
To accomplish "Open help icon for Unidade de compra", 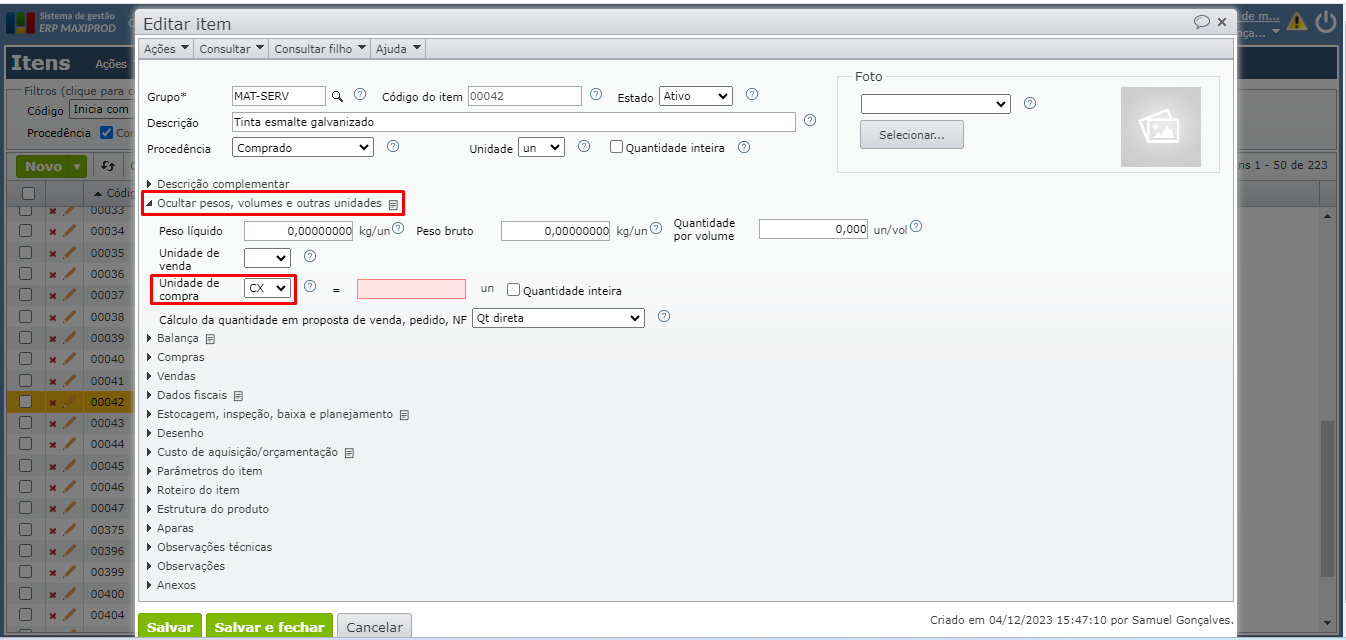I will (310, 286).
